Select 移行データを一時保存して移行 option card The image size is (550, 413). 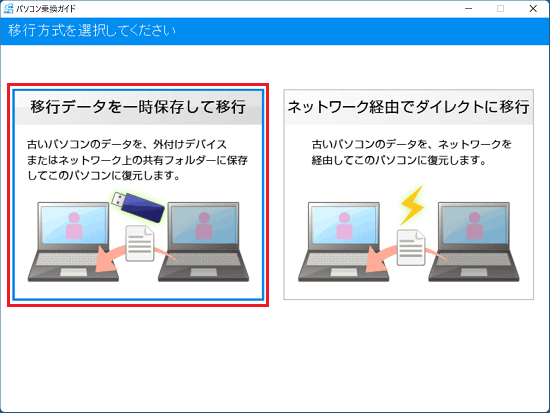coord(138,195)
